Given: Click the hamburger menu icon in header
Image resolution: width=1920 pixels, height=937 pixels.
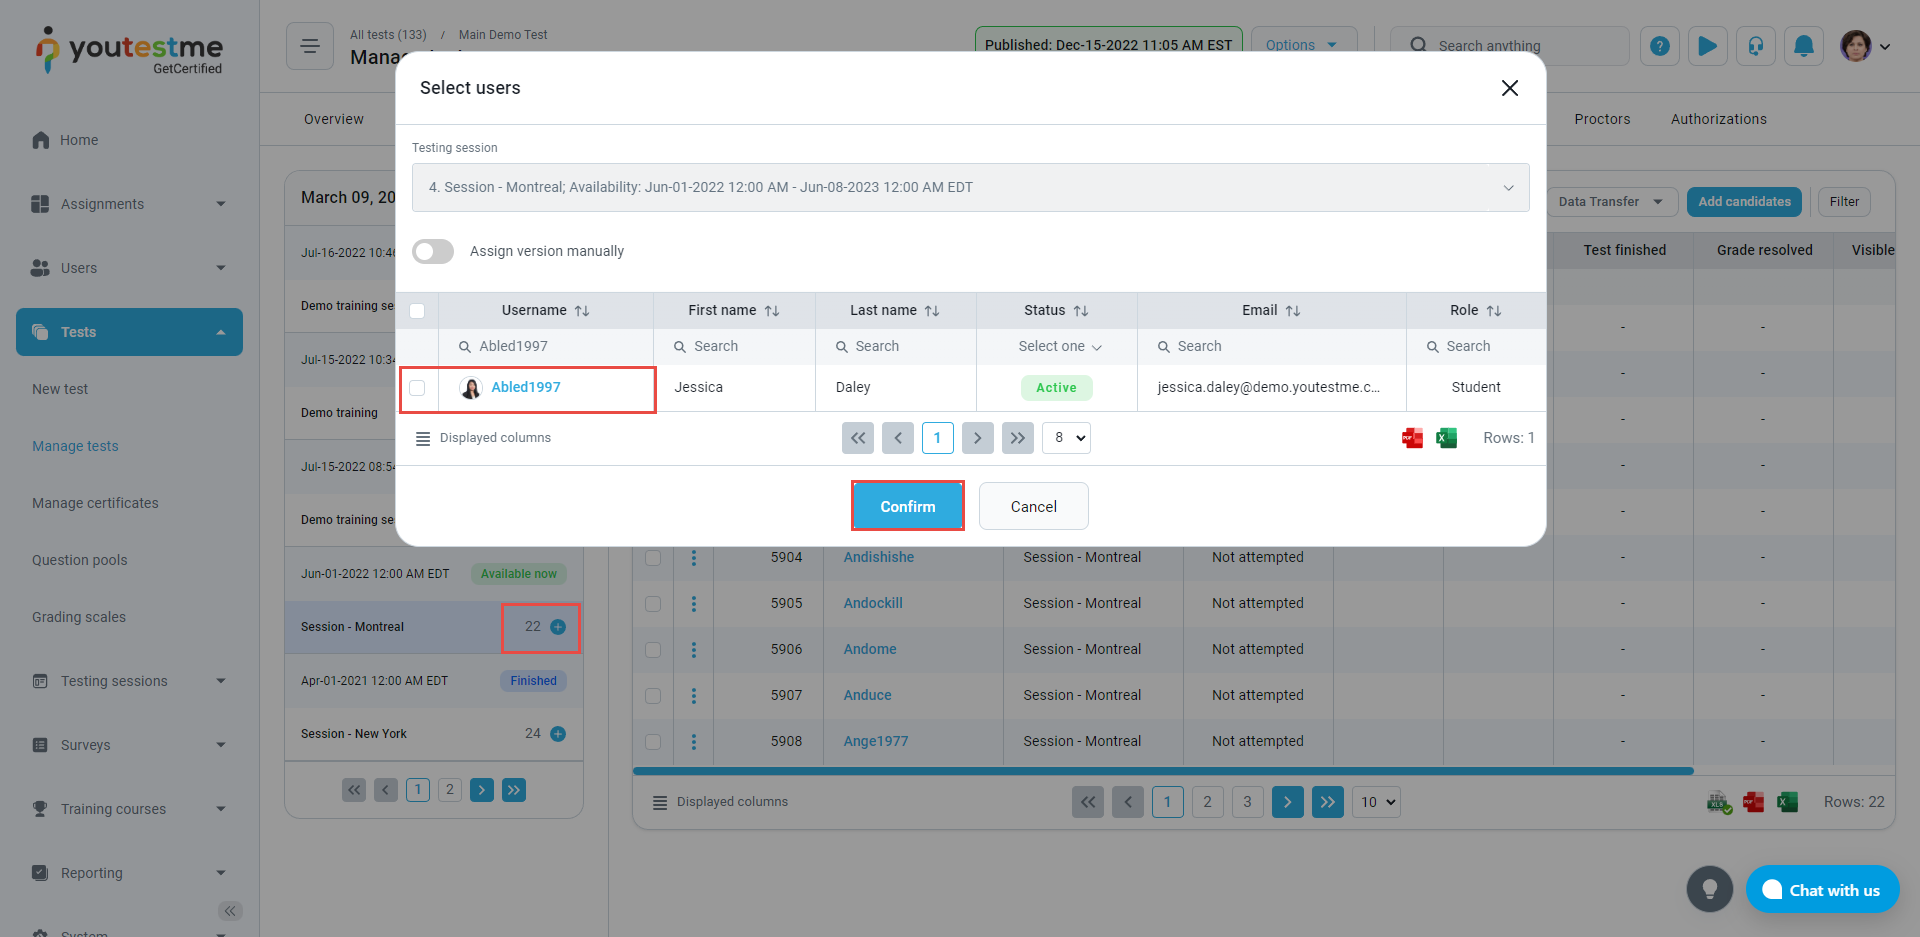Looking at the screenshot, I should pyautogui.click(x=310, y=46).
